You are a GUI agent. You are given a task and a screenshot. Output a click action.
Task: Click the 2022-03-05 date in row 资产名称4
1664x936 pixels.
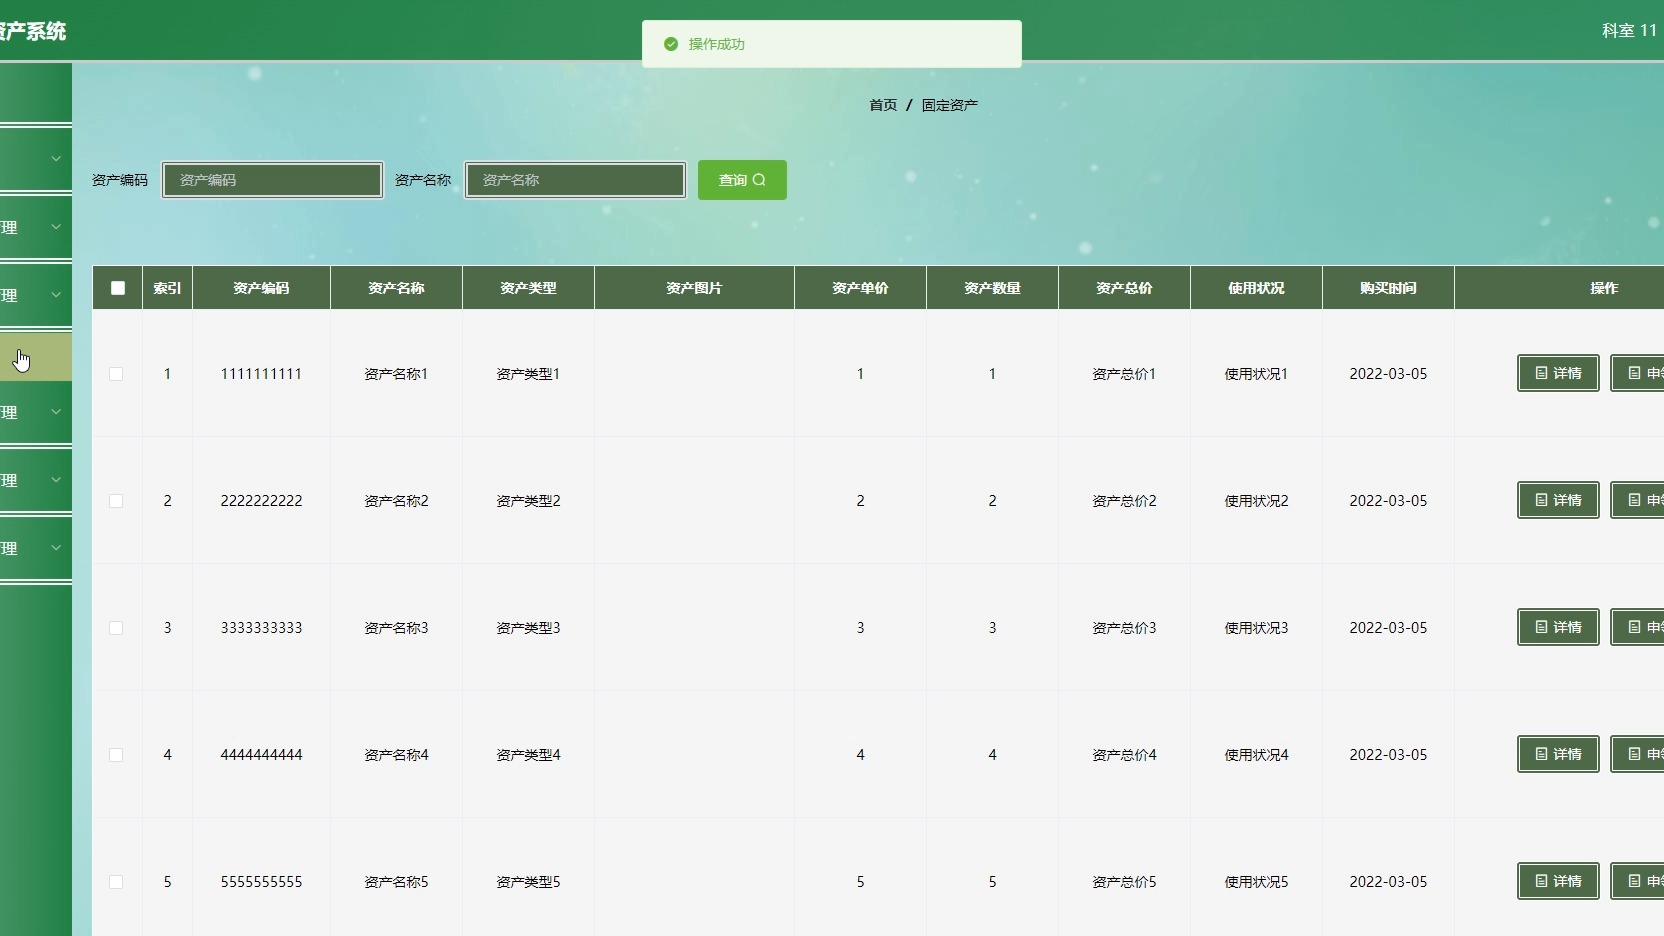(1388, 755)
